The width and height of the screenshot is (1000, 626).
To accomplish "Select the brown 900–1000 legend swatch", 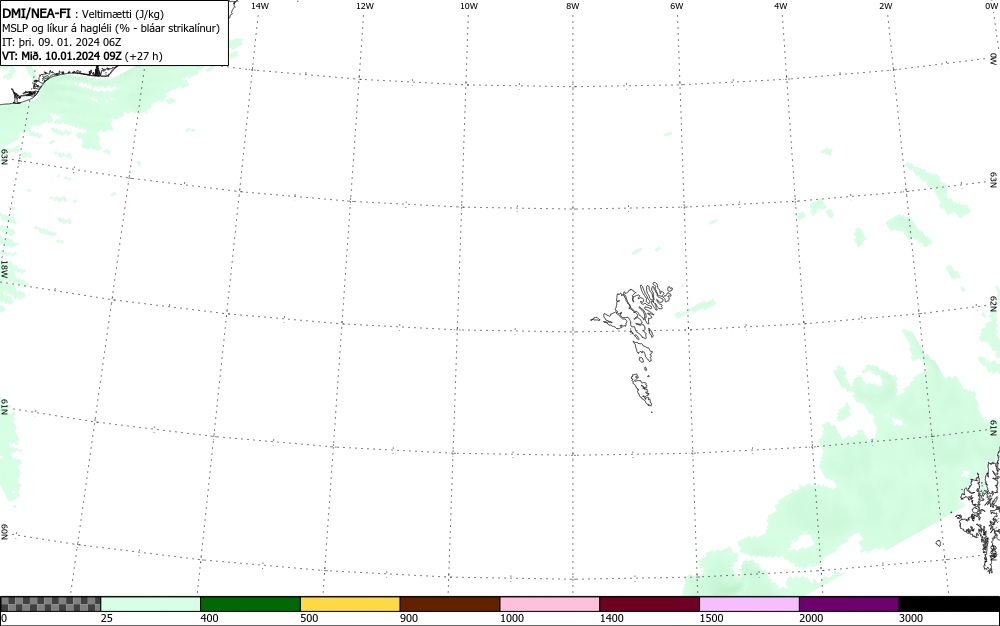I will 450,604.
